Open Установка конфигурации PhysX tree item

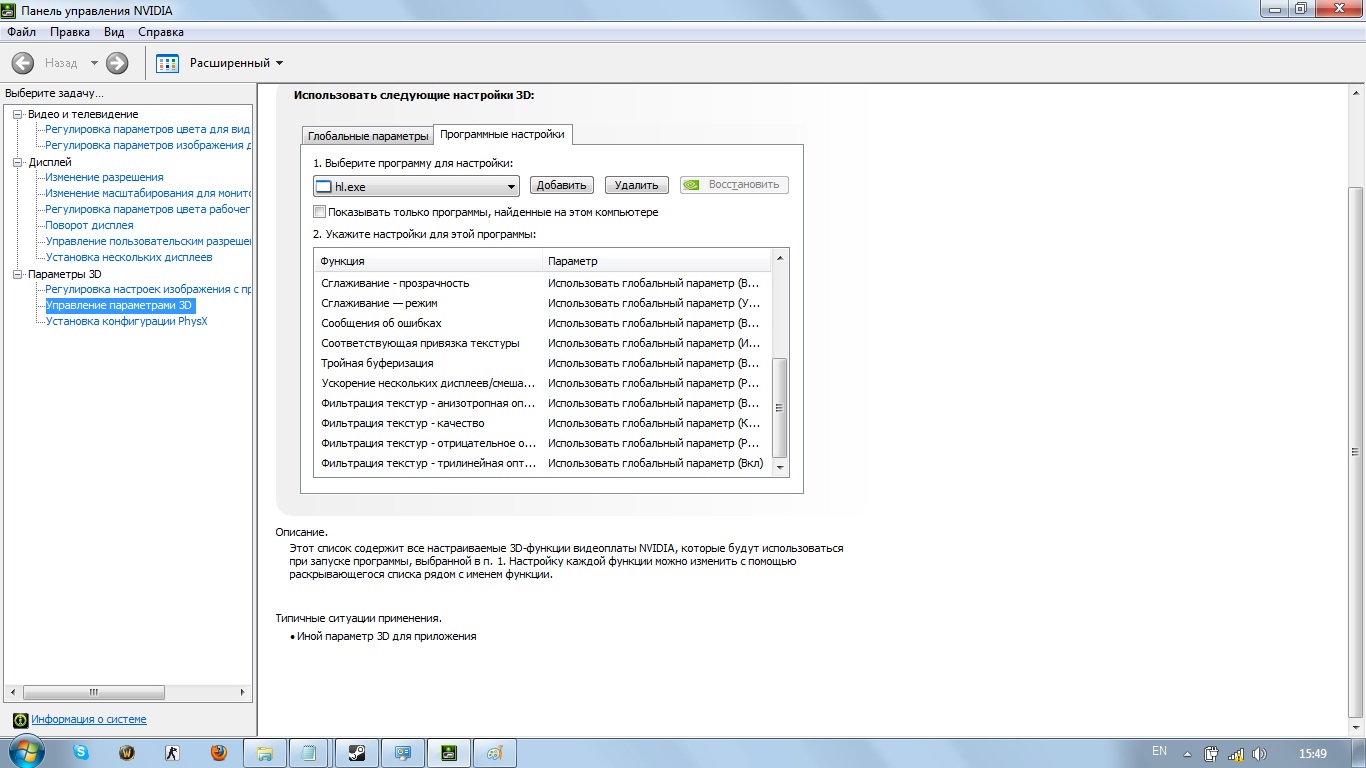[126, 322]
